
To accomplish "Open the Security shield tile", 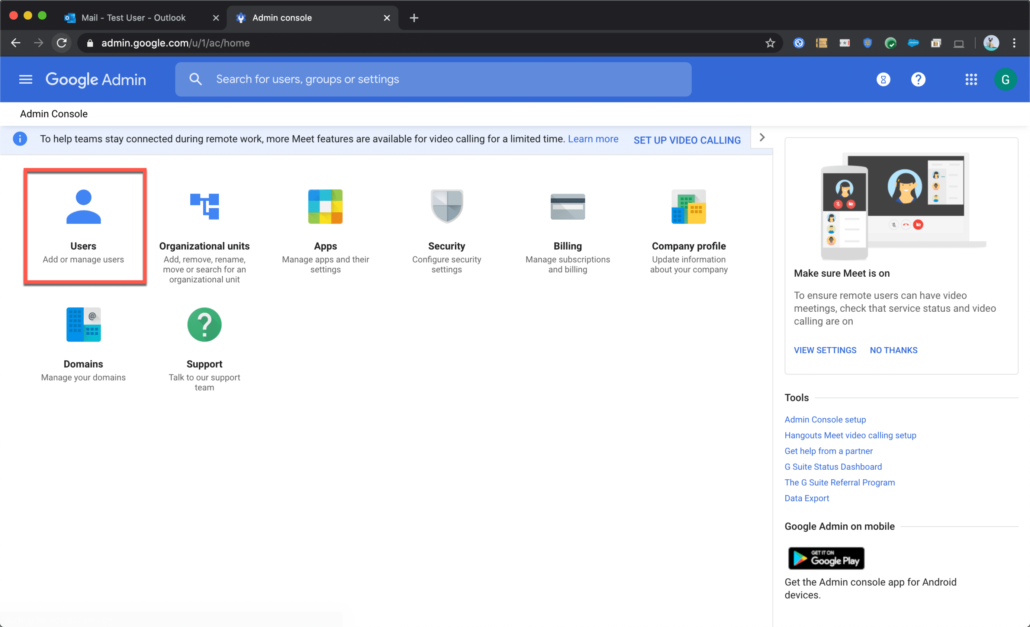I will tap(447, 230).
